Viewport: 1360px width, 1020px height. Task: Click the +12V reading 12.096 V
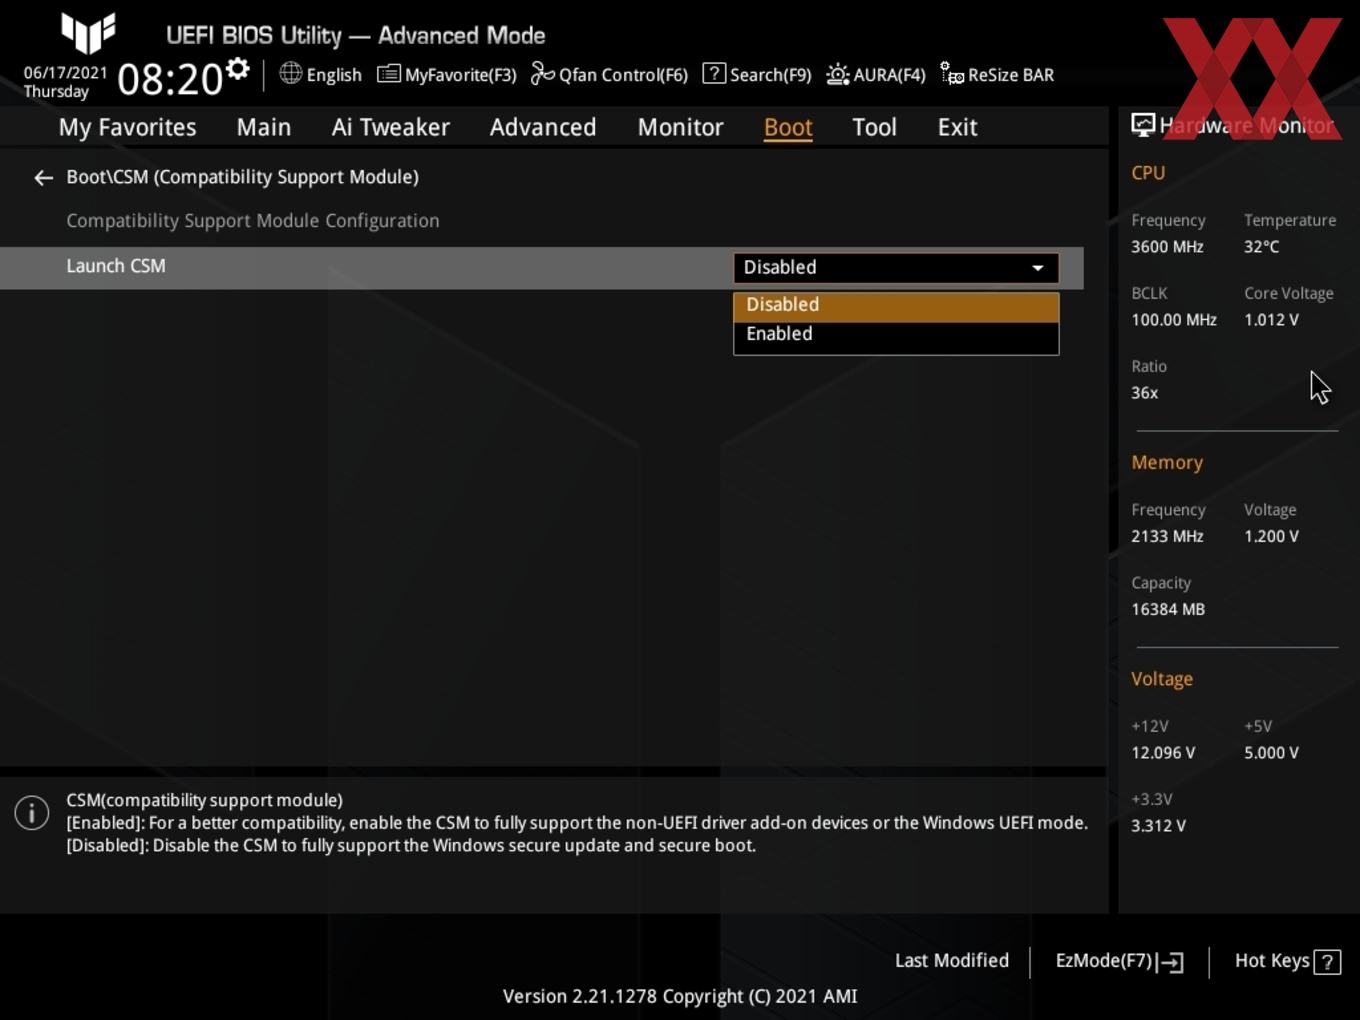1163,753
